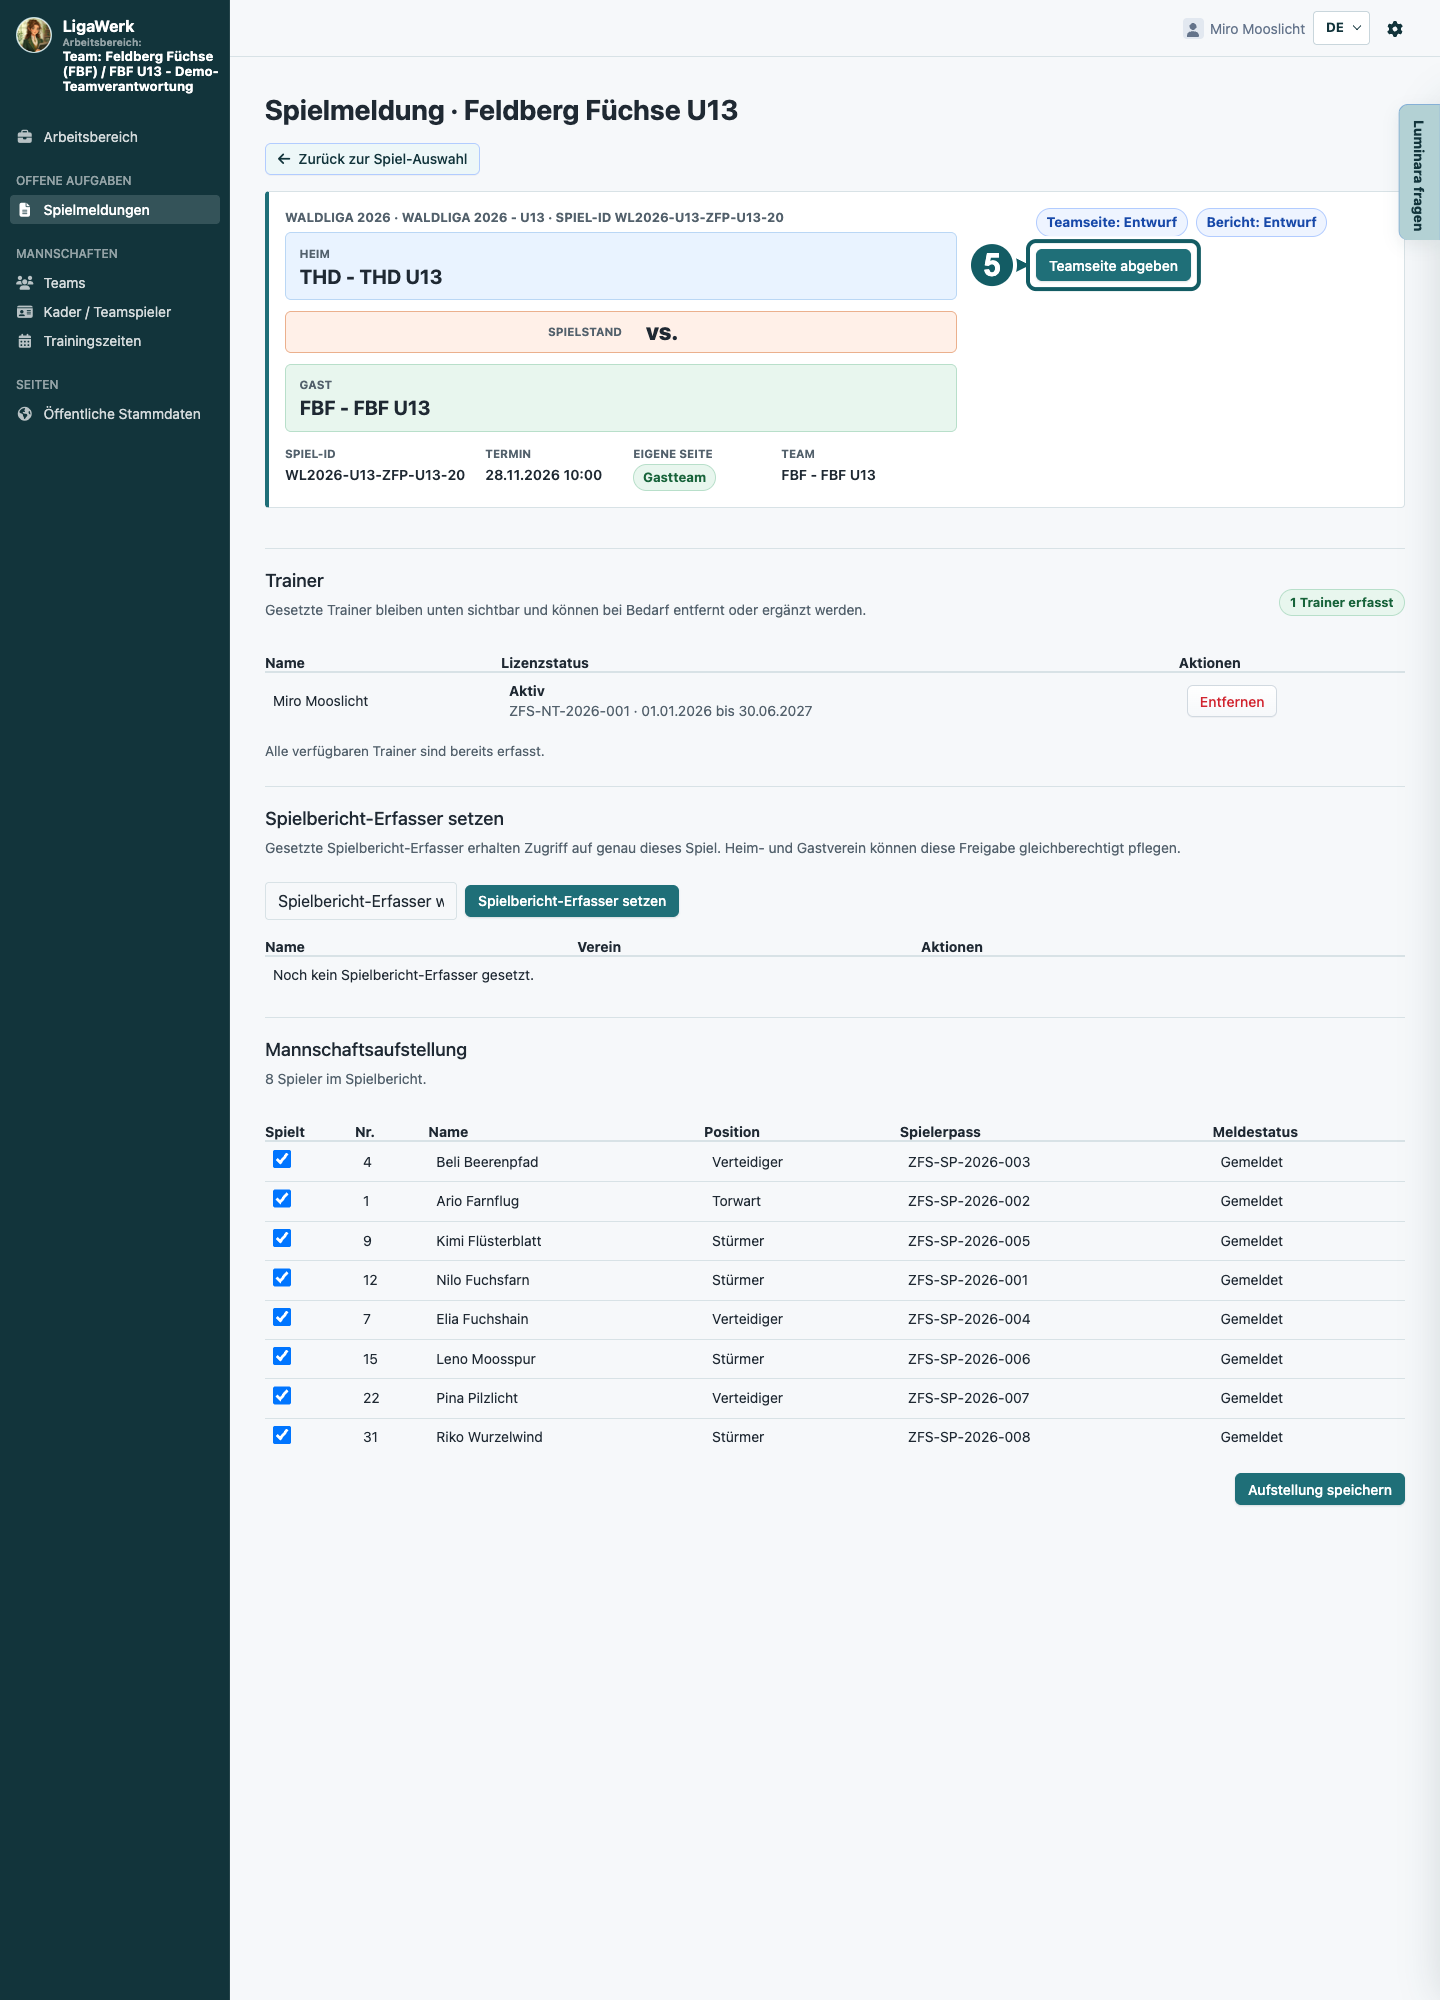Open Arbeitsbereich in the sidebar
This screenshot has width=1440, height=2000.
pos(115,137)
